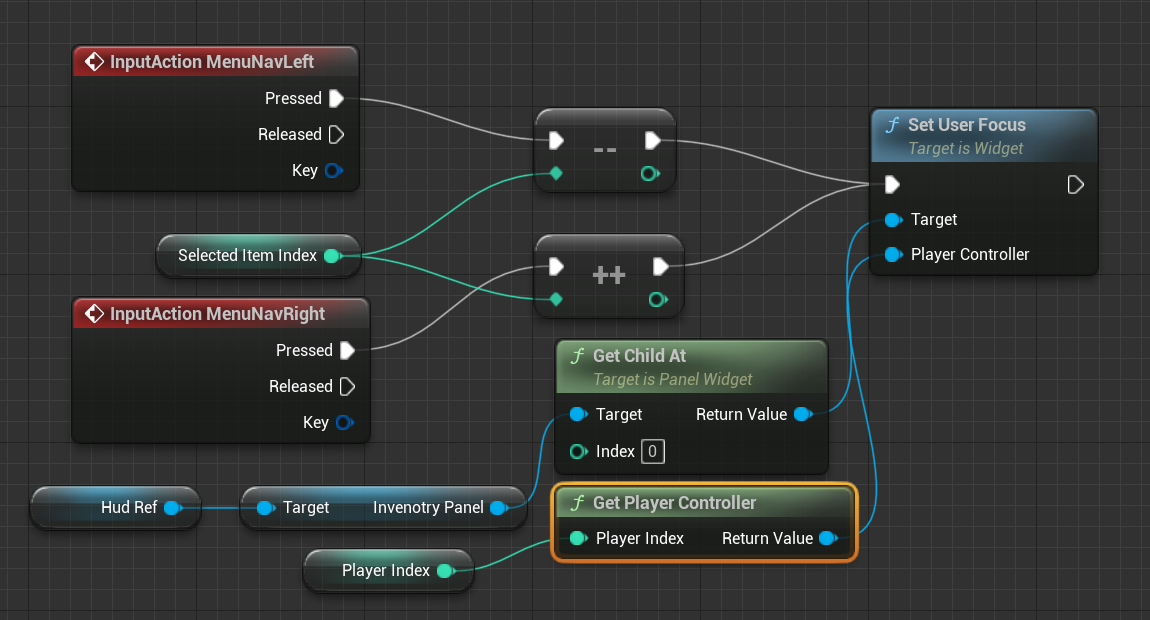Click Index input pin on Get Child At
This screenshot has width=1150, height=620.
(579, 451)
